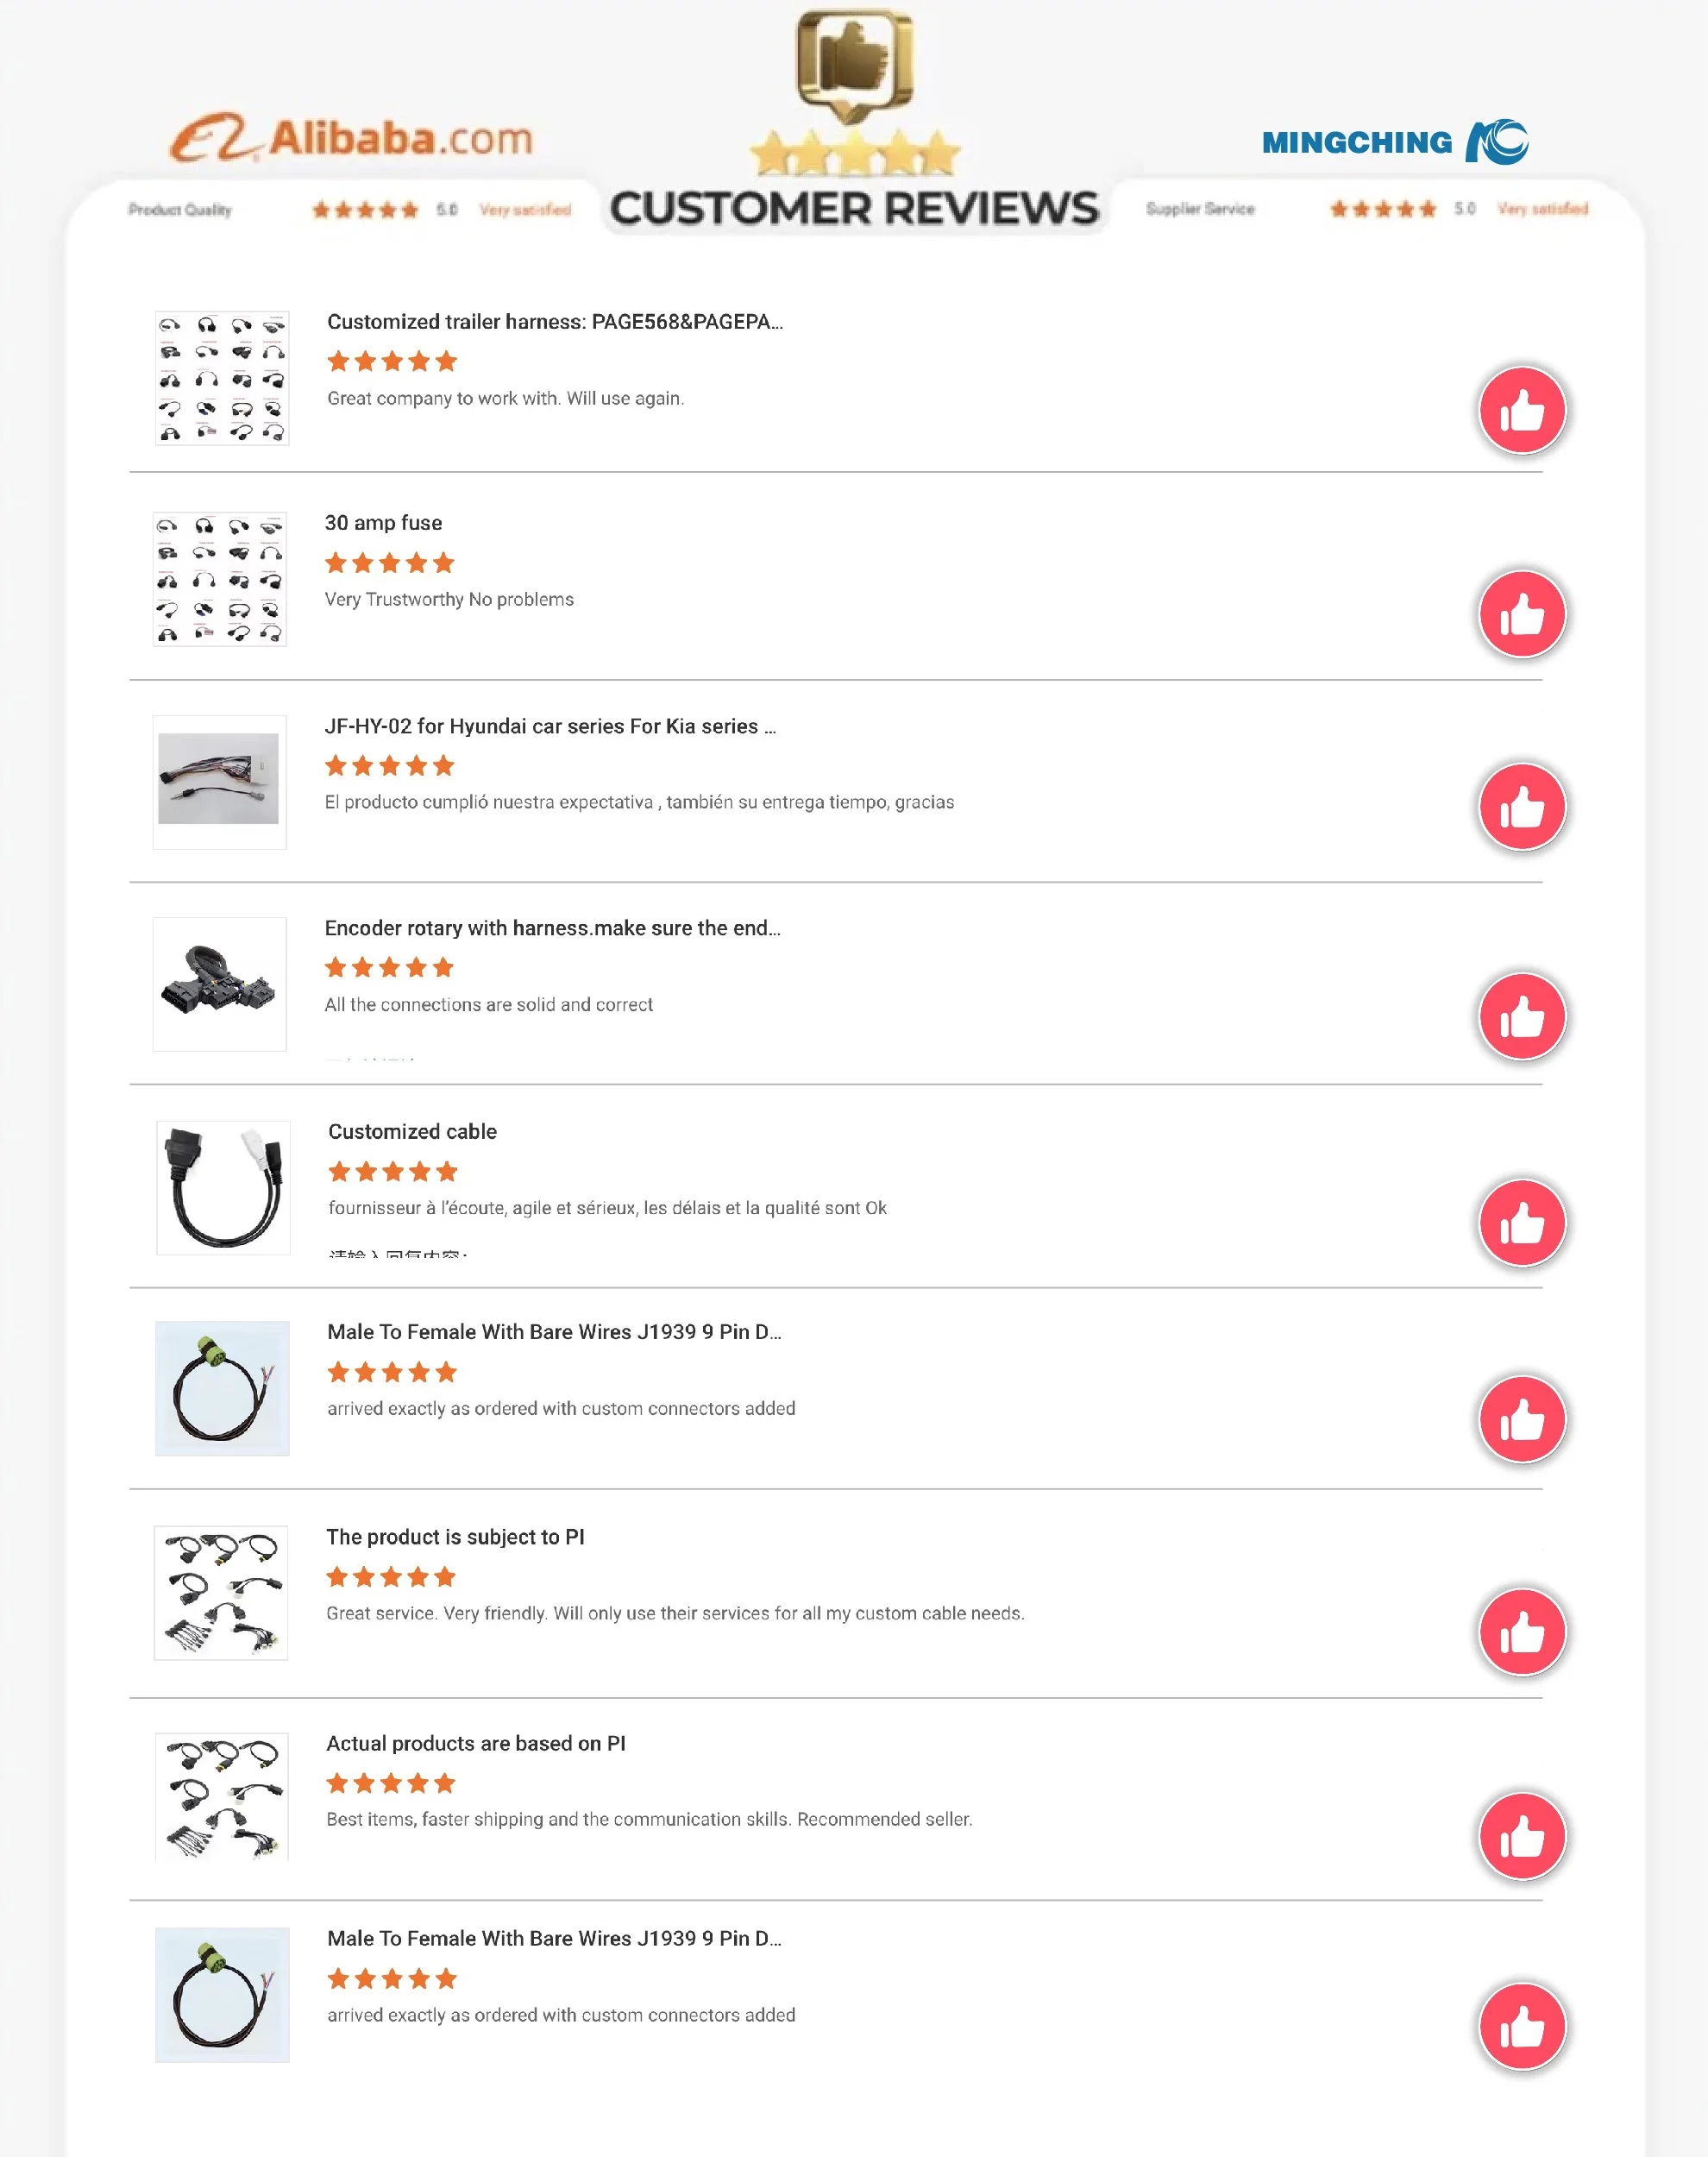Click thumbs-up beside JF-HY-02 Hyundai review
This screenshot has width=1708, height=2157.
(1521, 807)
